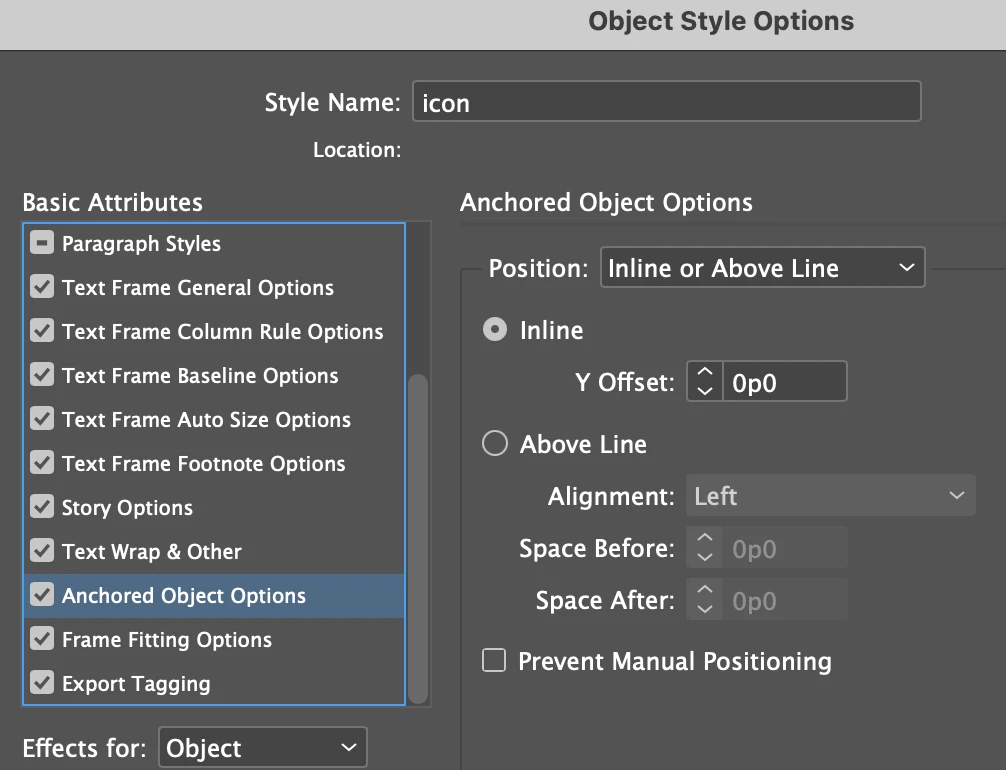The height and width of the screenshot is (770, 1006).
Task: Select the Above Line radio button
Action: [x=495, y=444]
